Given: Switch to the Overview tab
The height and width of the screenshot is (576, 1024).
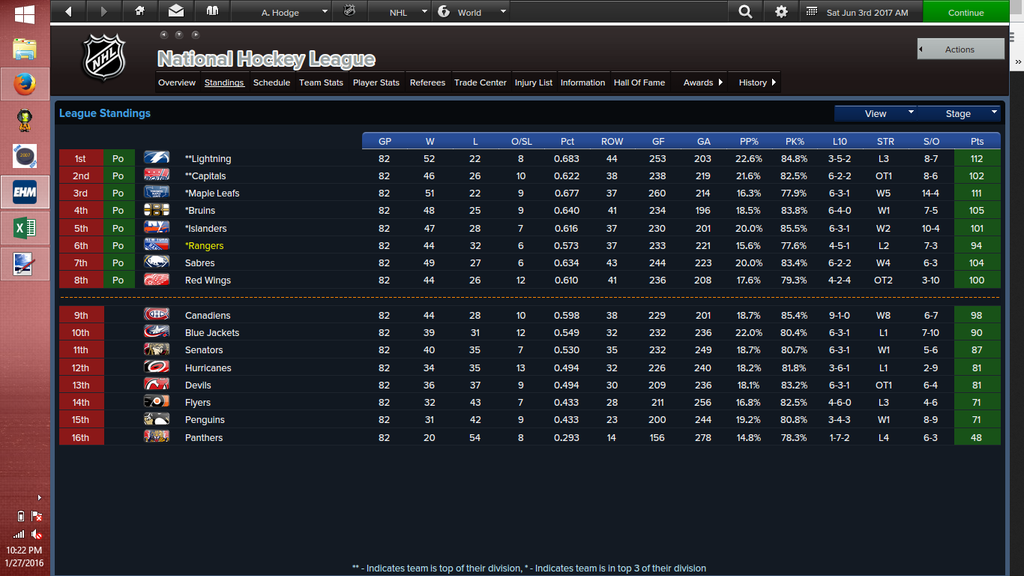Looking at the screenshot, I should (176, 82).
